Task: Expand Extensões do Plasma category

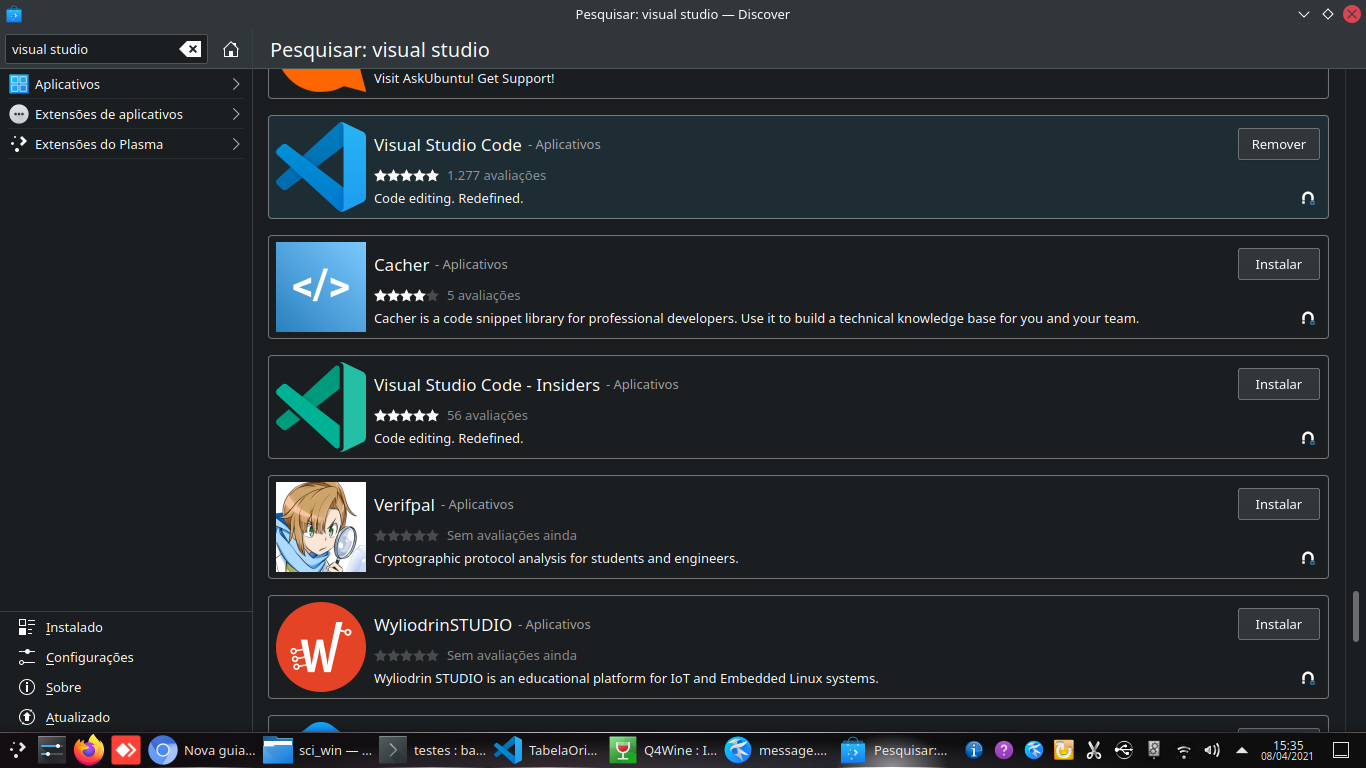Action: [125, 144]
